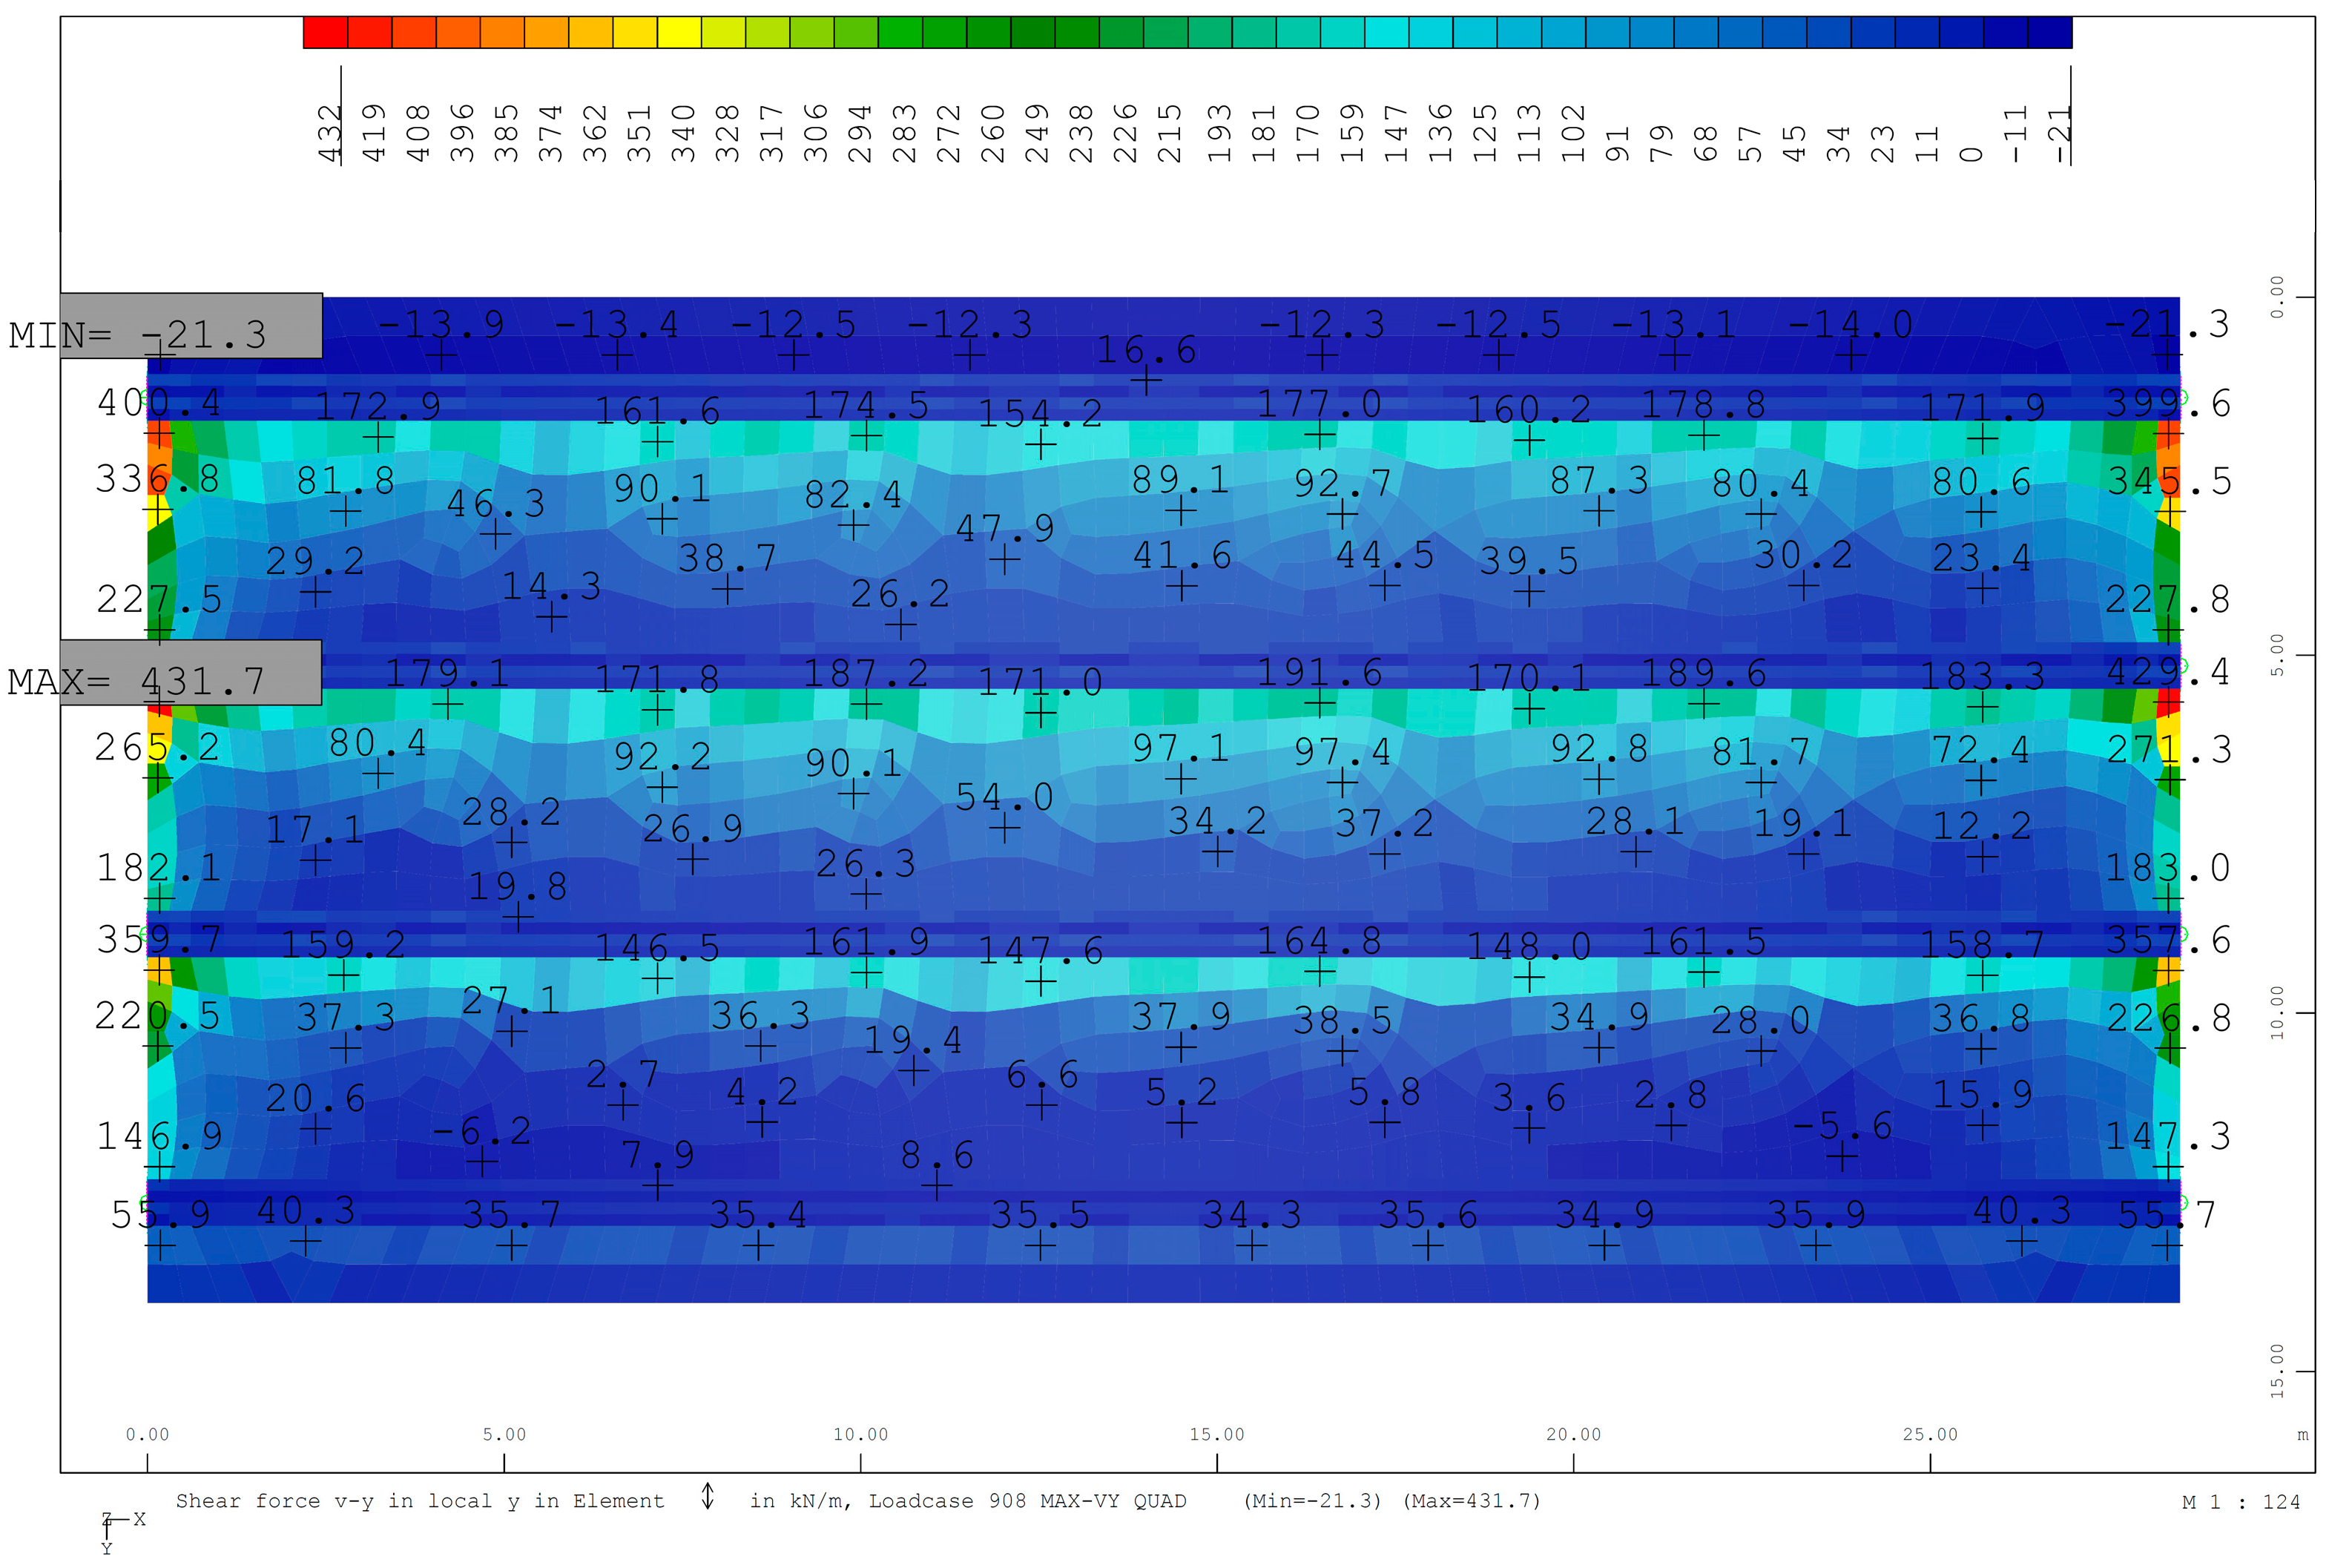
Task: Click the cross marker under value -6.2
Action: (x=482, y=1160)
